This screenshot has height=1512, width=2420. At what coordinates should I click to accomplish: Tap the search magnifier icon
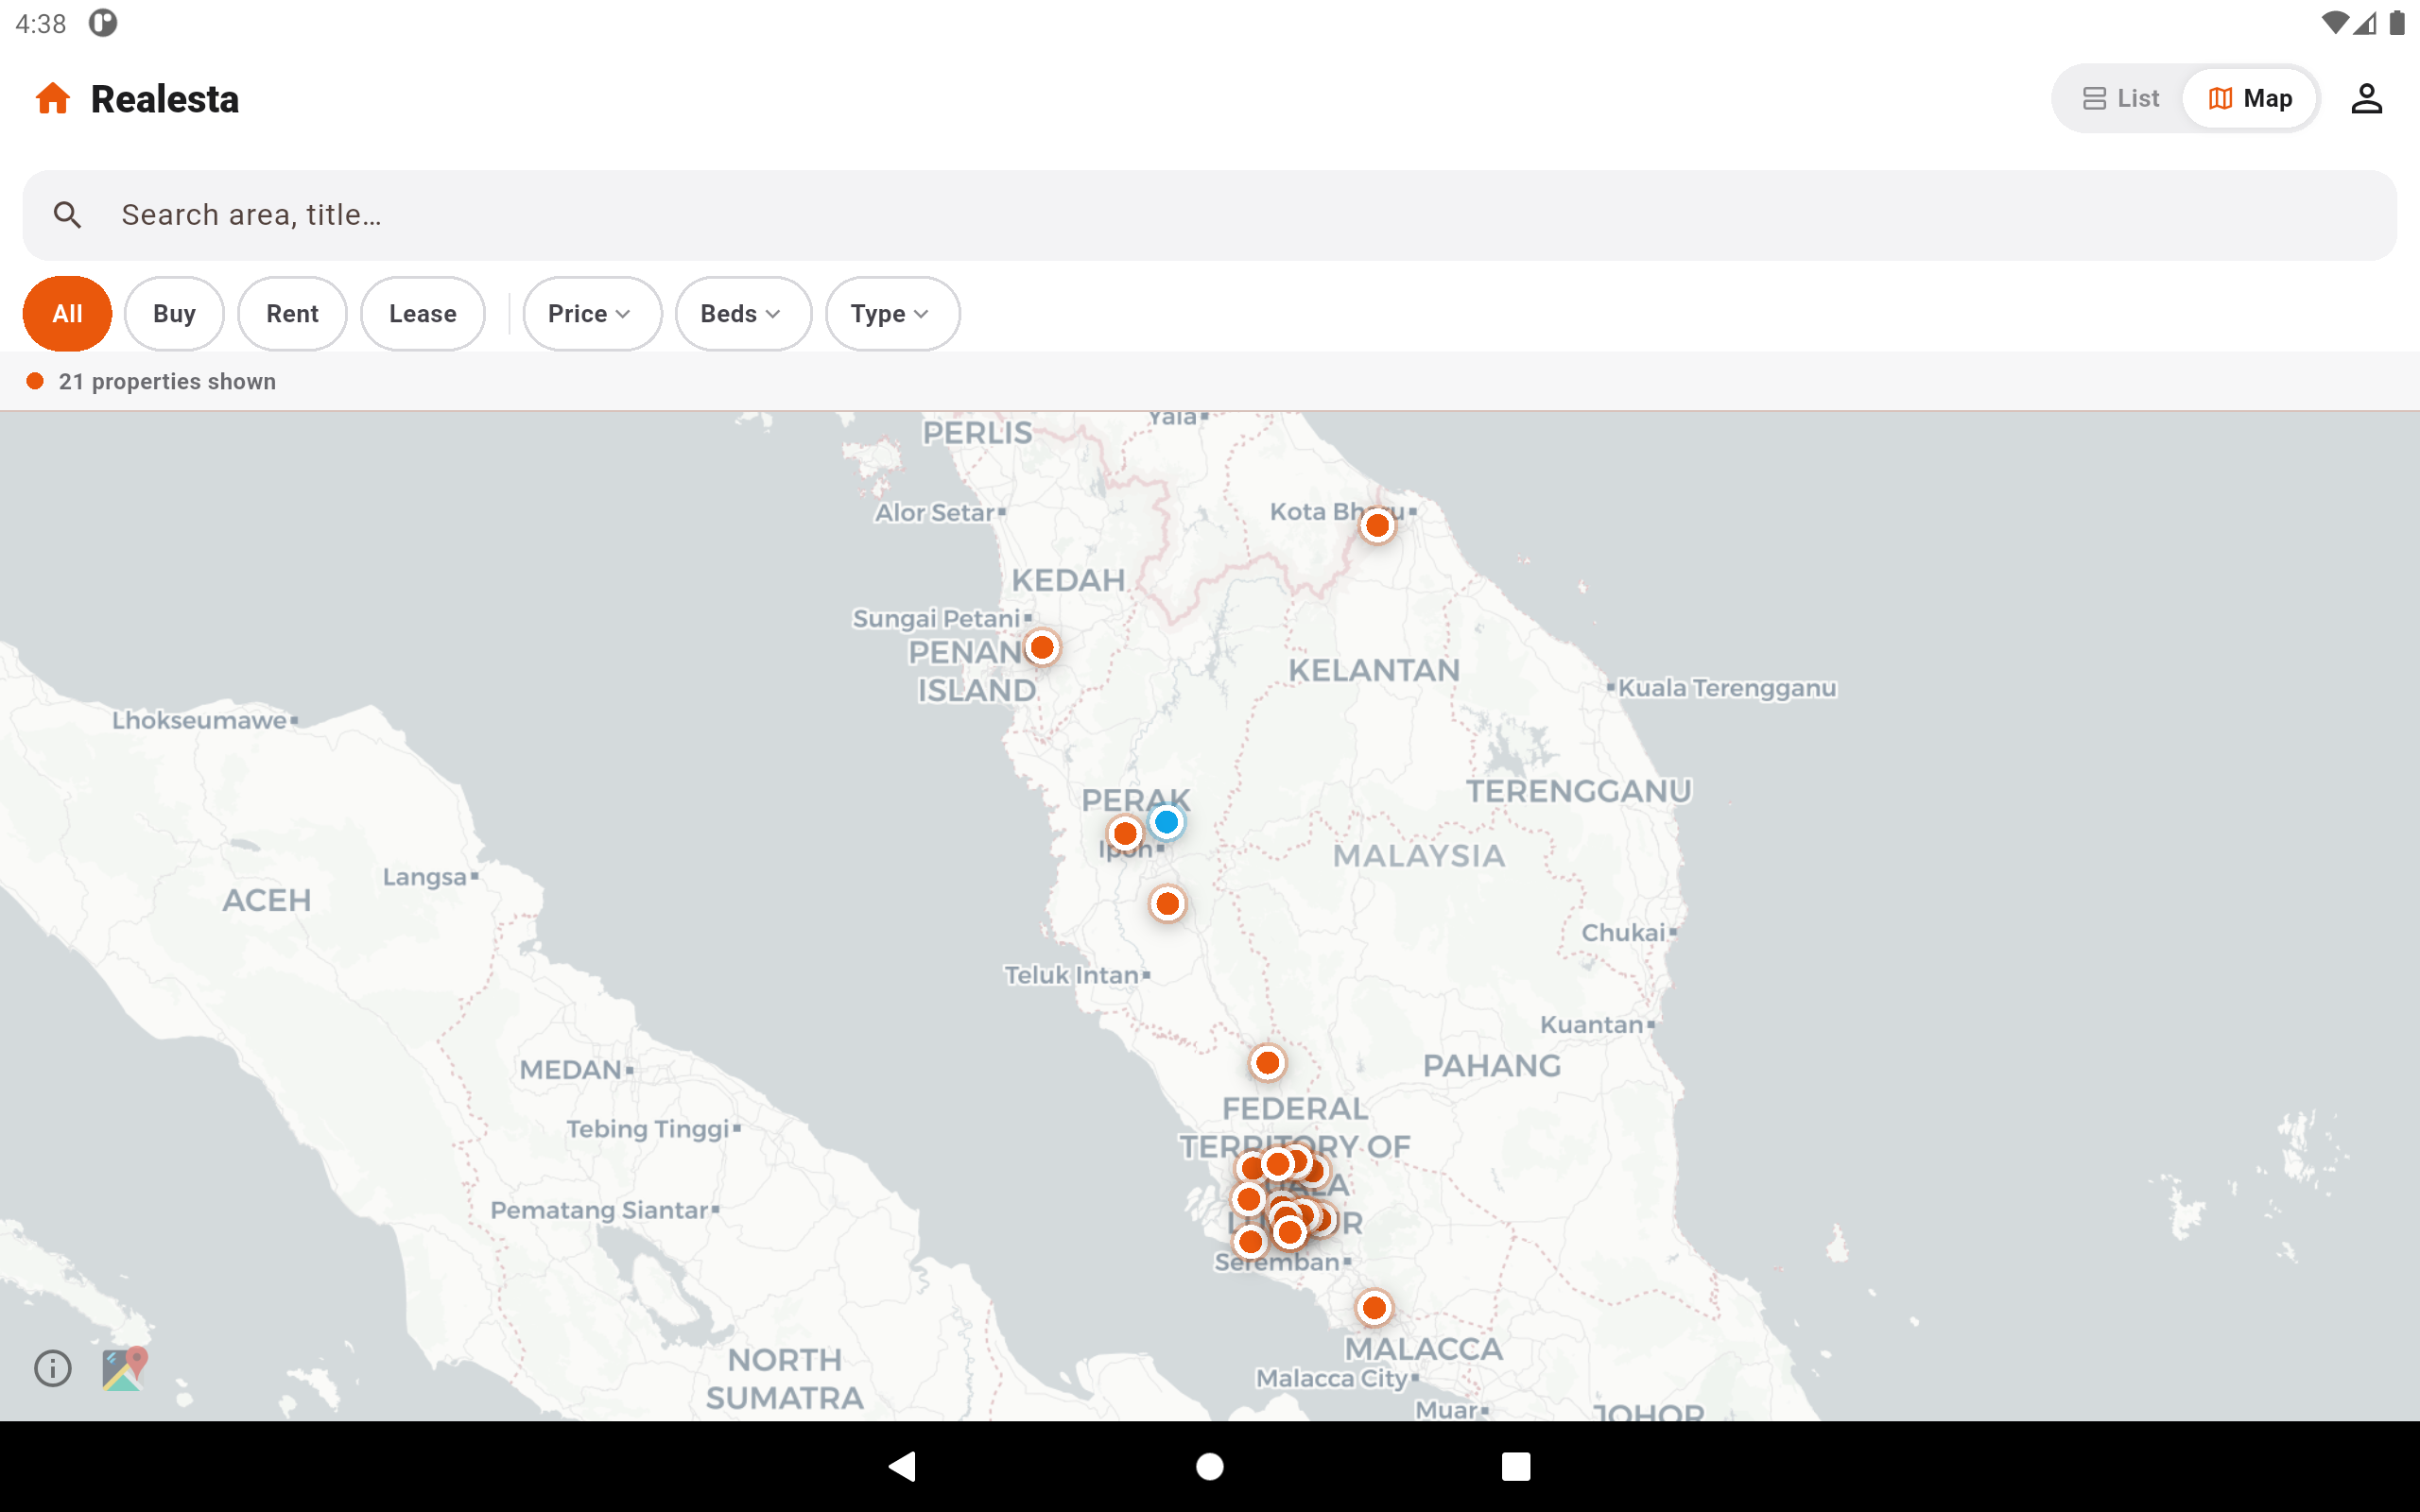(67, 215)
